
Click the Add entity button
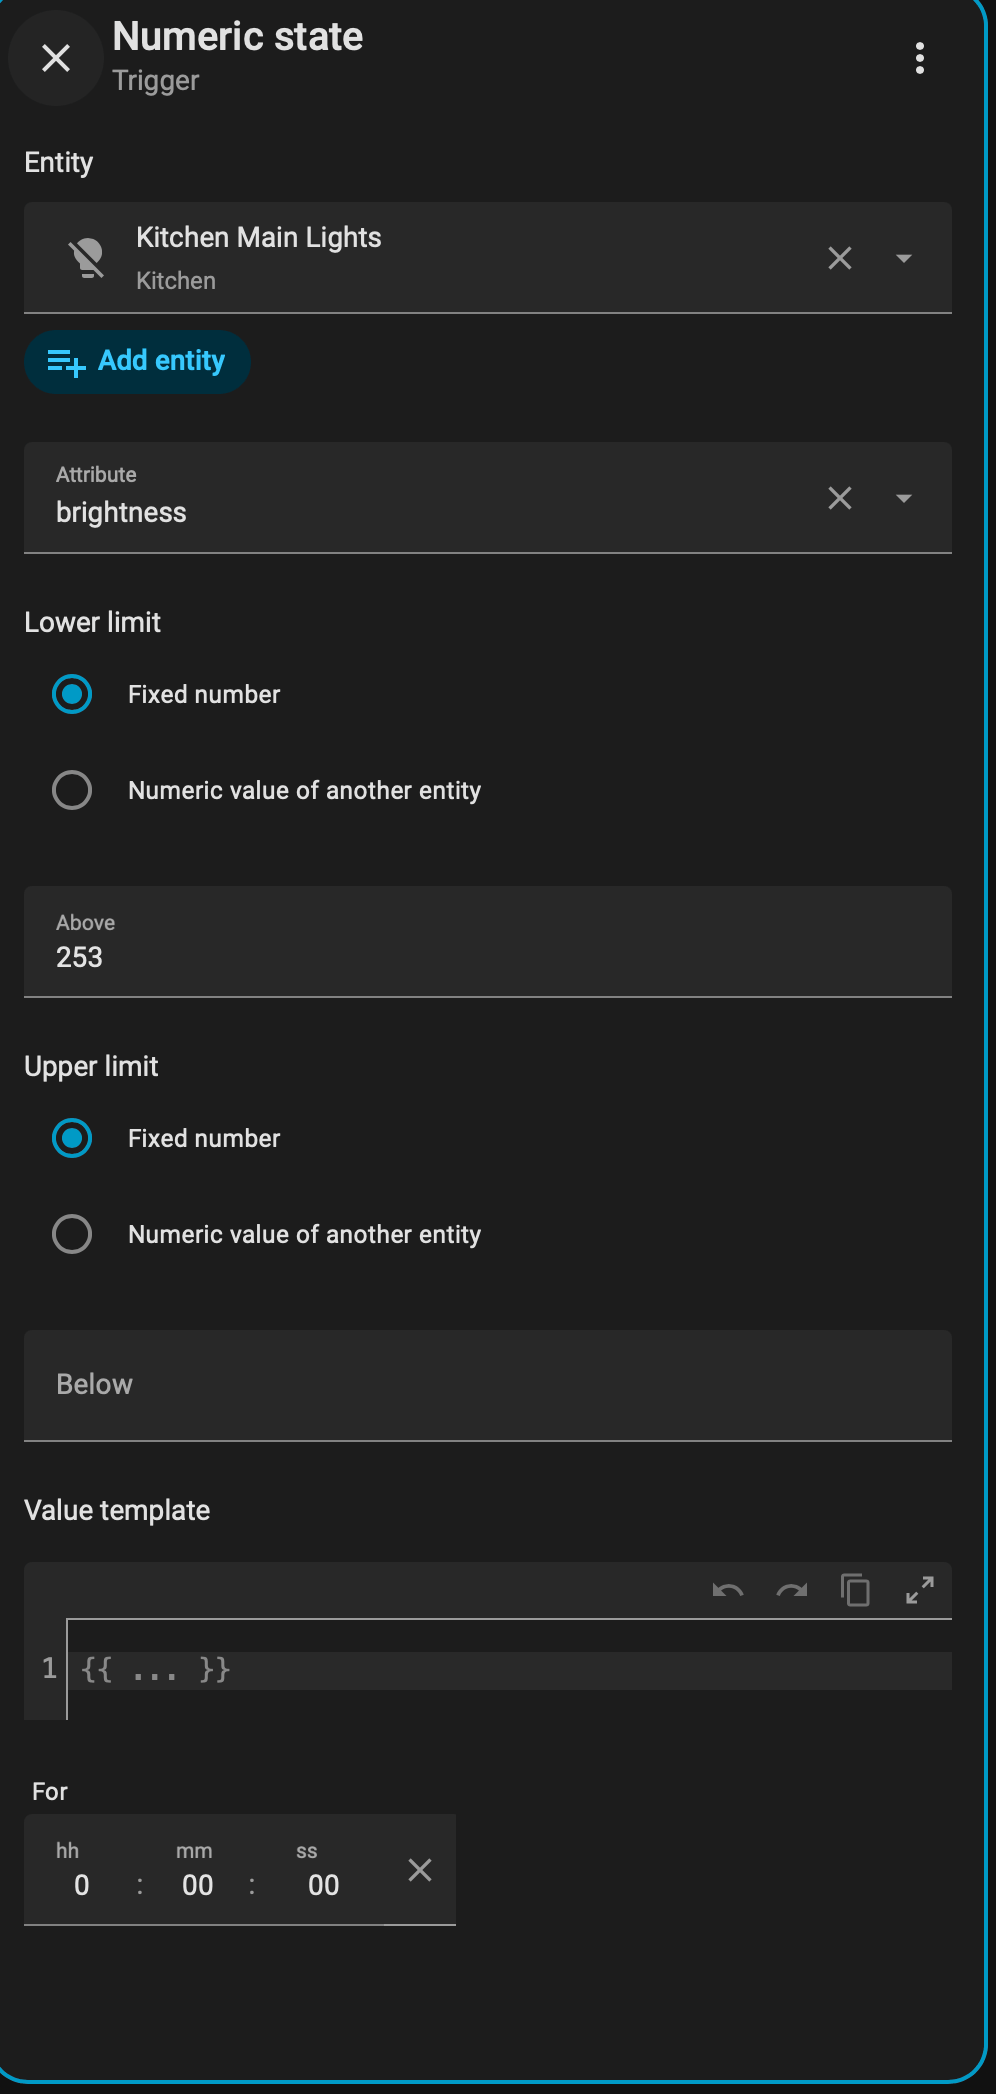click(x=137, y=361)
